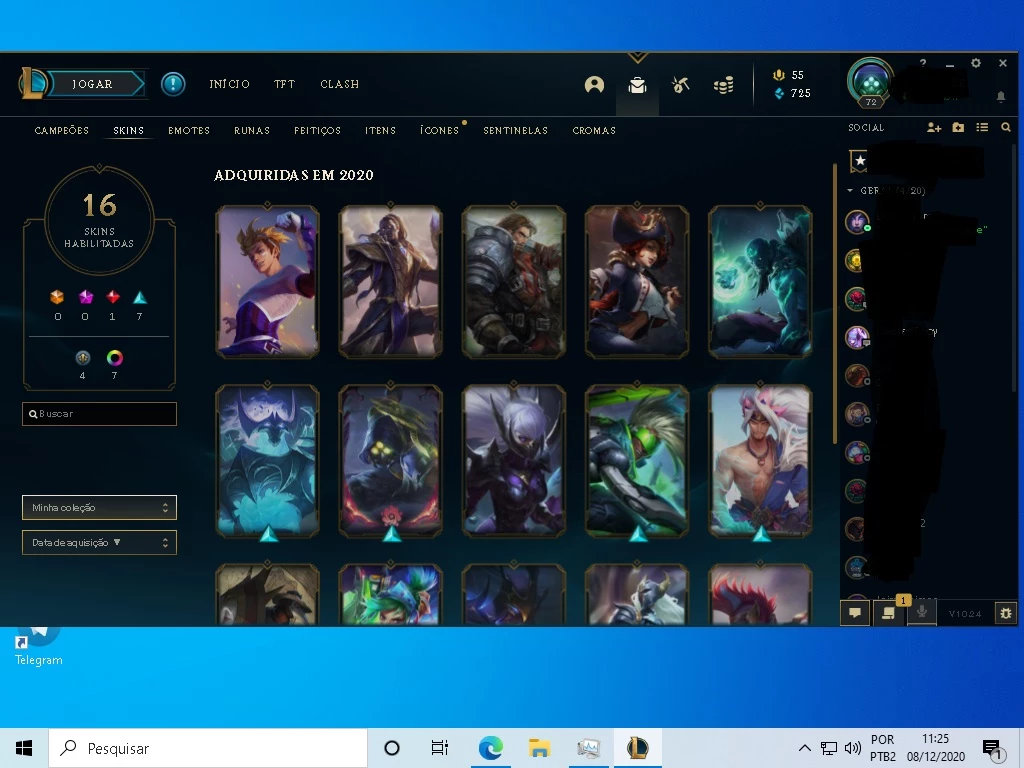Click the legacy emblem icon above 4
This screenshot has width=1024, height=768.
point(82,358)
